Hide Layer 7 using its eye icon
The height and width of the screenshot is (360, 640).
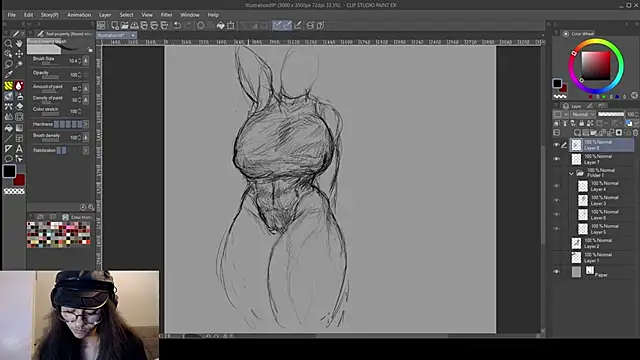556,159
